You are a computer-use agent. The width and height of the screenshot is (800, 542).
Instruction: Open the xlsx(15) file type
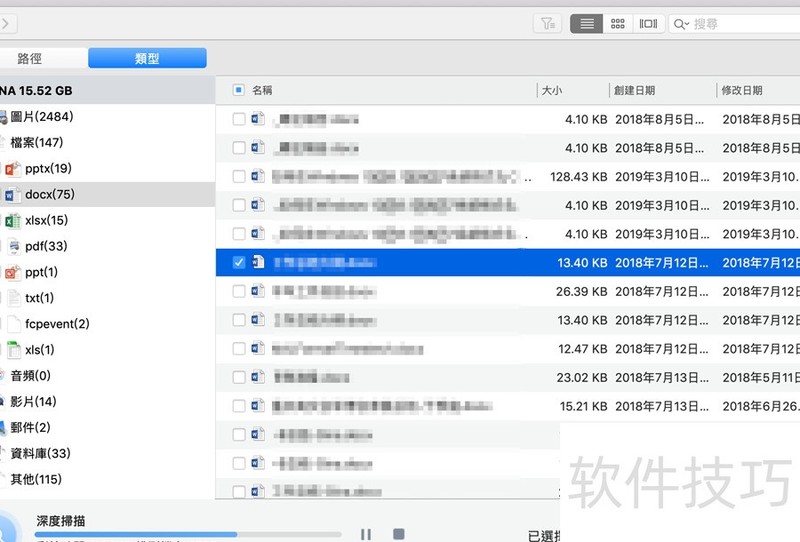(x=46, y=220)
